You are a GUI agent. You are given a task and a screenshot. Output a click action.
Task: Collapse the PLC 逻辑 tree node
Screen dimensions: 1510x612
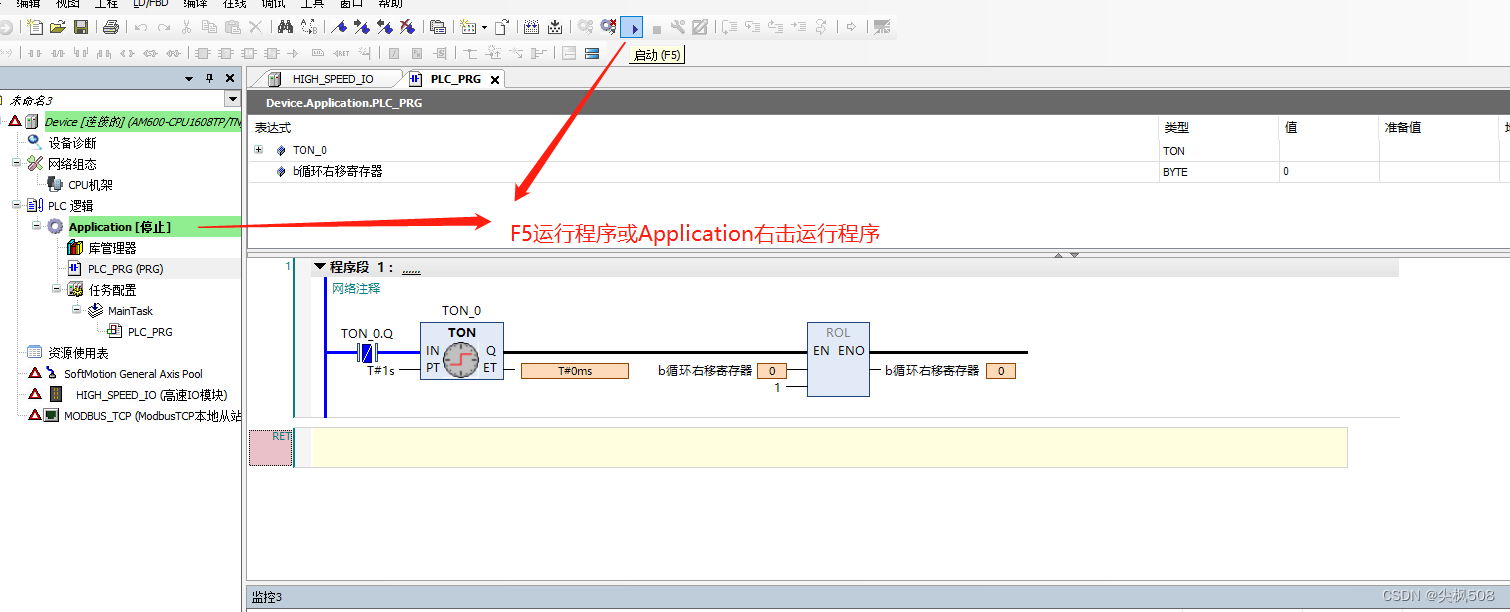(17, 205)
